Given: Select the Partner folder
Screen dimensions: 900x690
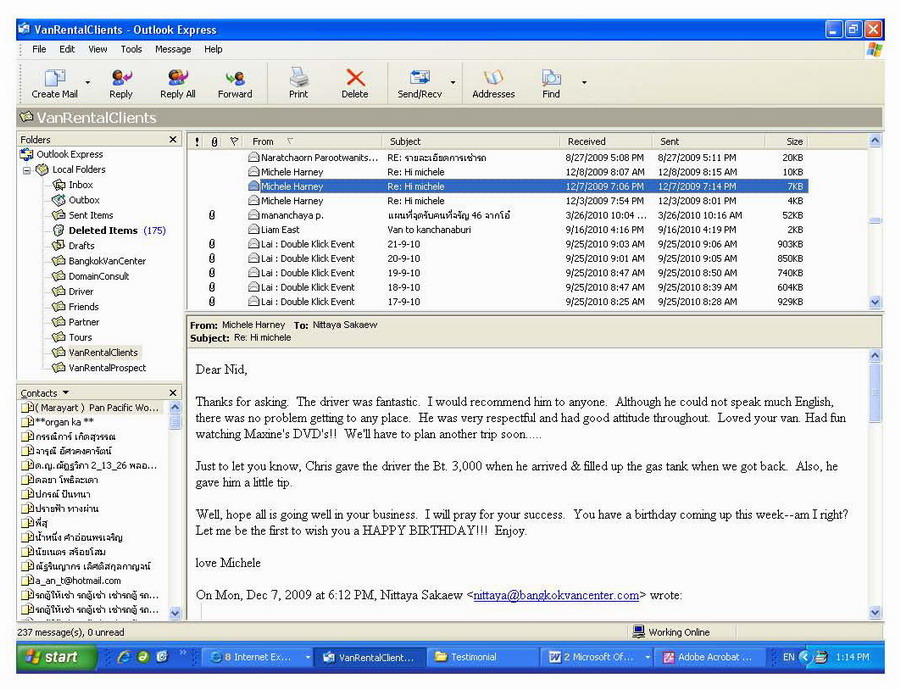Looking at the screenshot, I should 76,323.
